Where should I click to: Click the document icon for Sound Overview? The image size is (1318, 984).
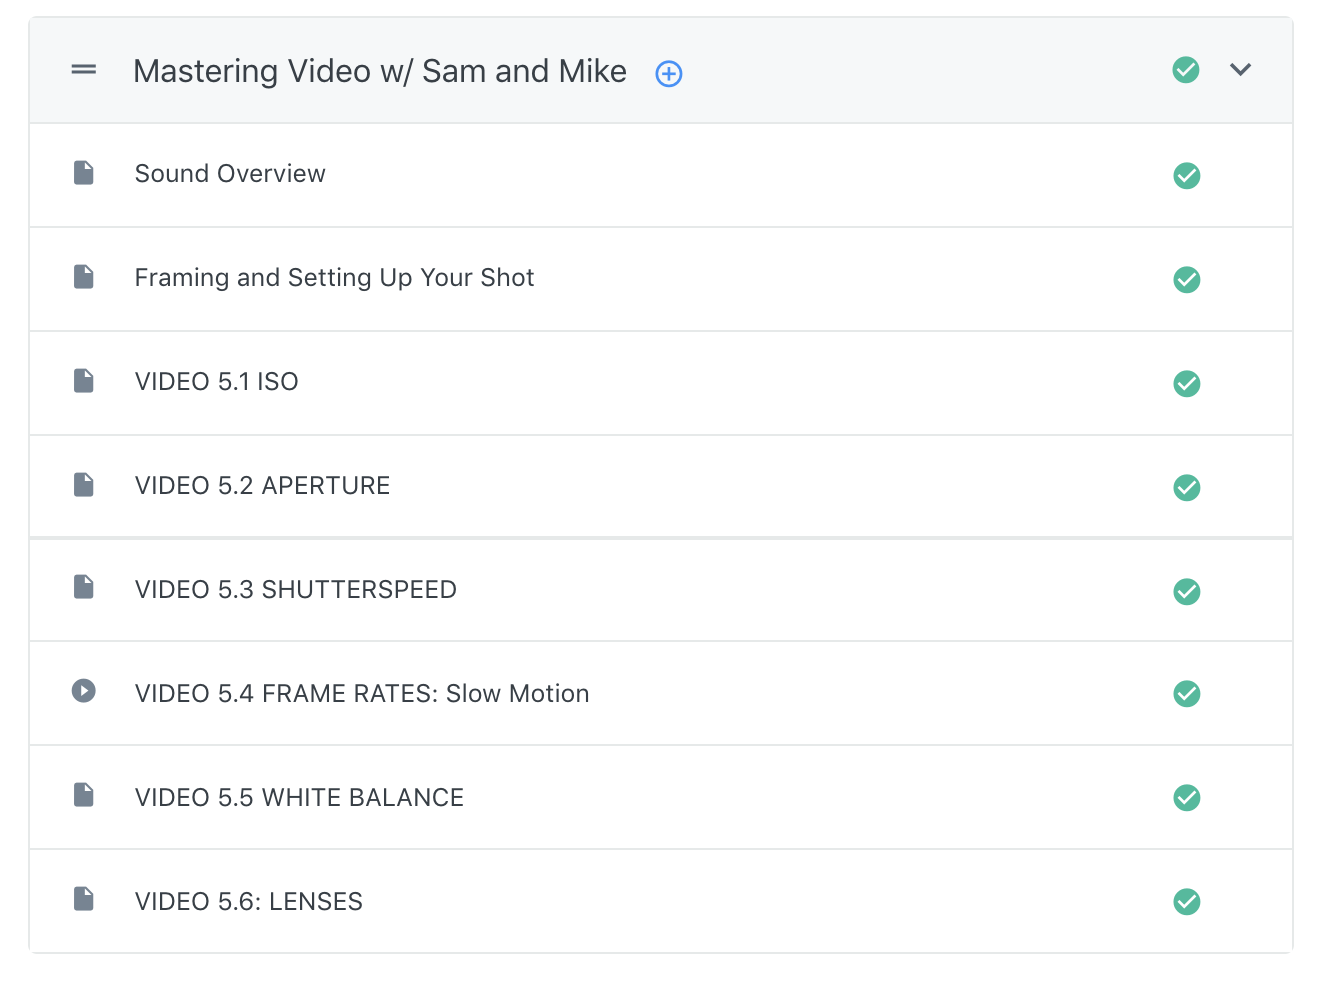click(x=84, y=173)
